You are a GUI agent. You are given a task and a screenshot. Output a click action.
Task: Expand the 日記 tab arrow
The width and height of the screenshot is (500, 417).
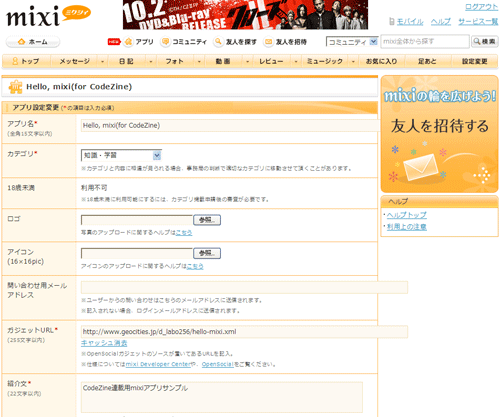pos(151,61)
